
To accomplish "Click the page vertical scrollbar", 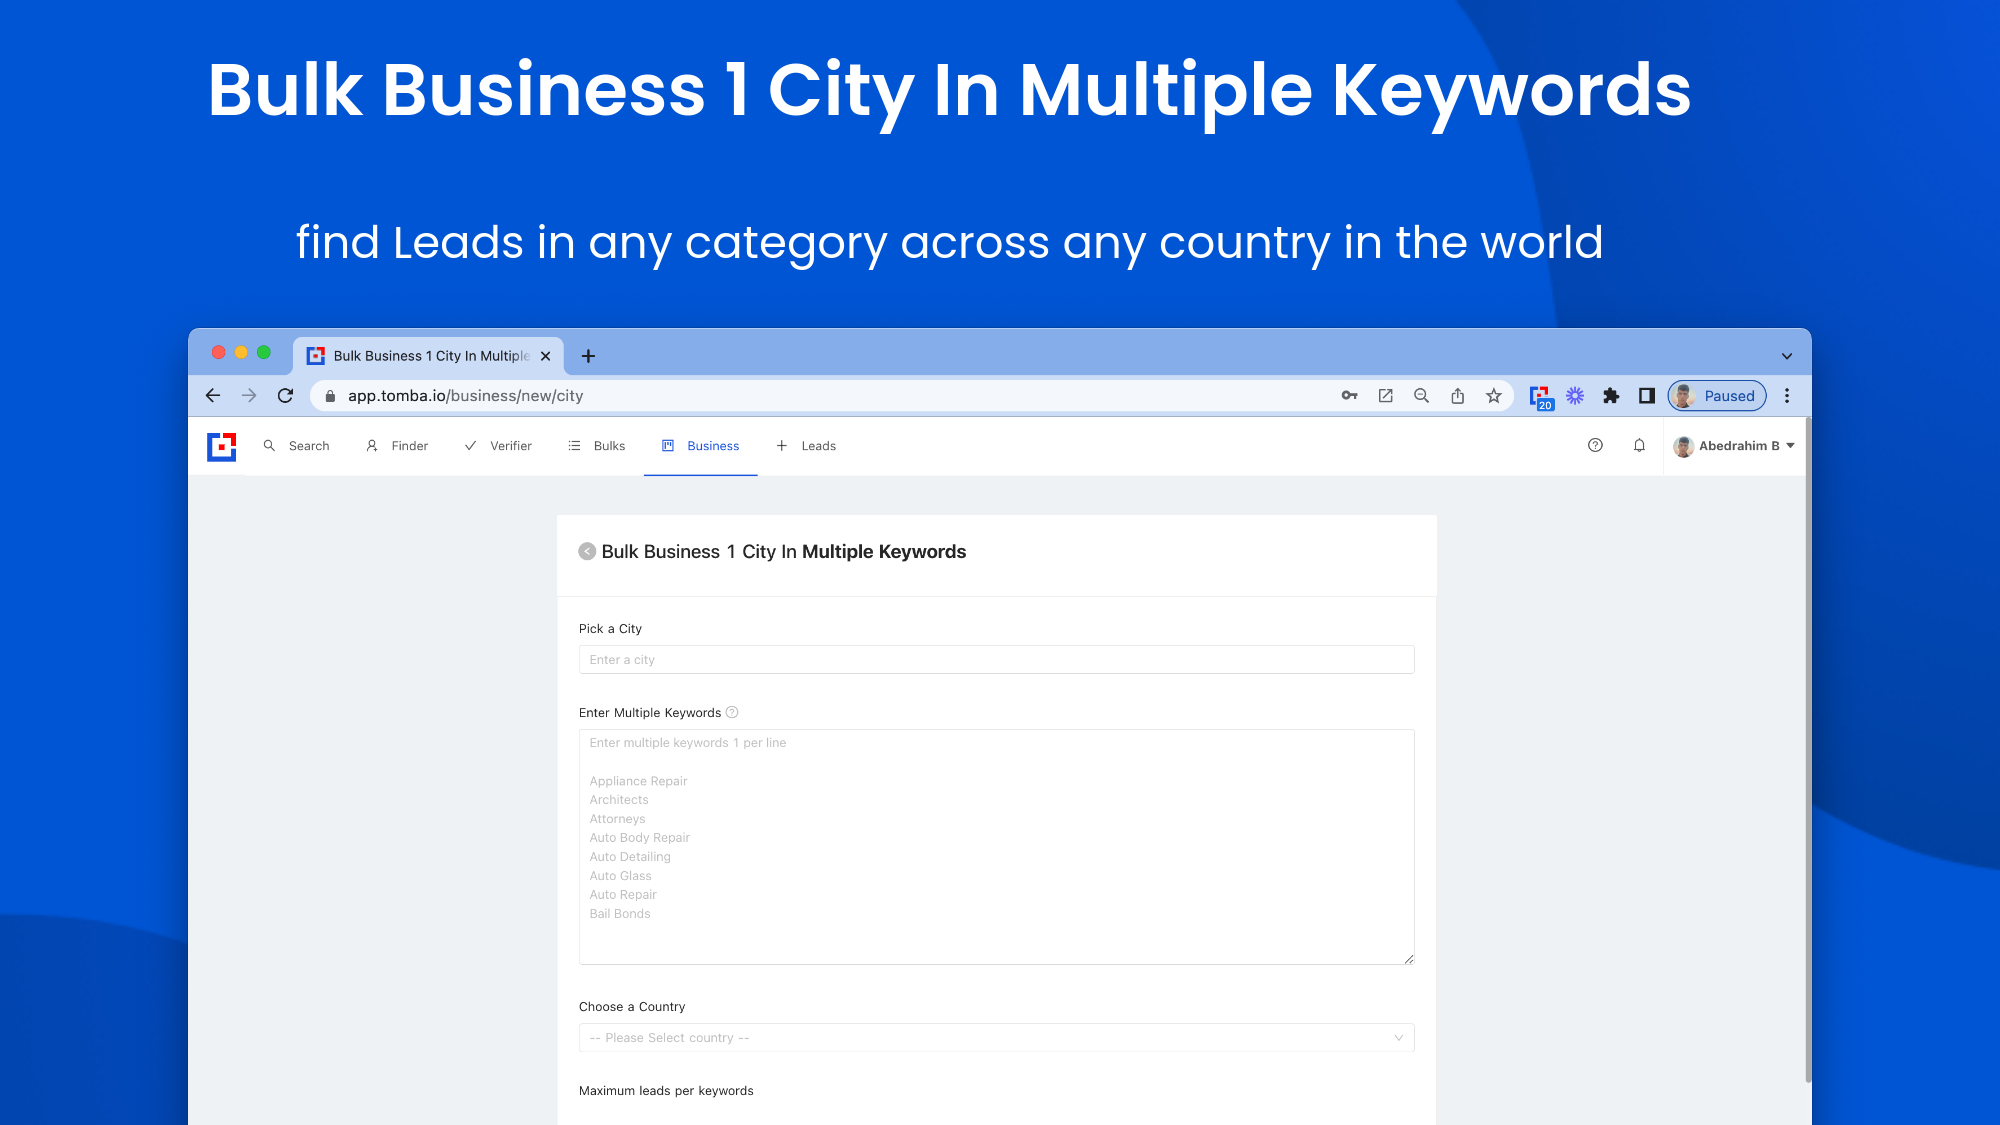I will click(1807, 750).
